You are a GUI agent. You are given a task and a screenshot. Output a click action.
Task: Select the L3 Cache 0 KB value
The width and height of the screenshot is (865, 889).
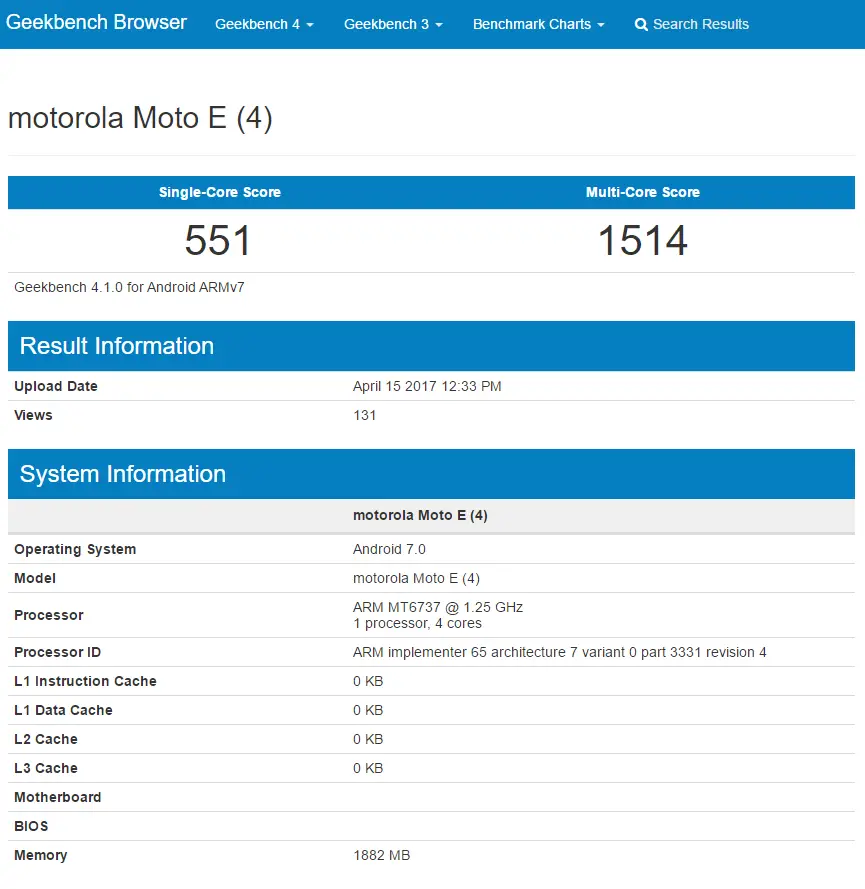368,768
